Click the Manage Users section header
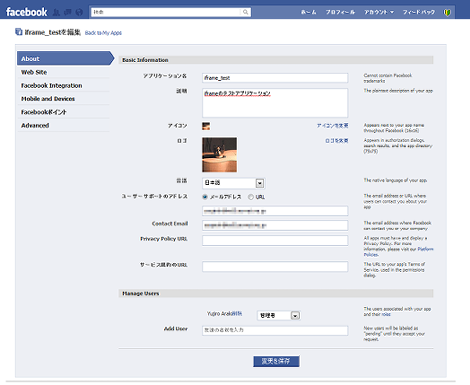This screenshot has width=470, height=385. click(276, 293)
